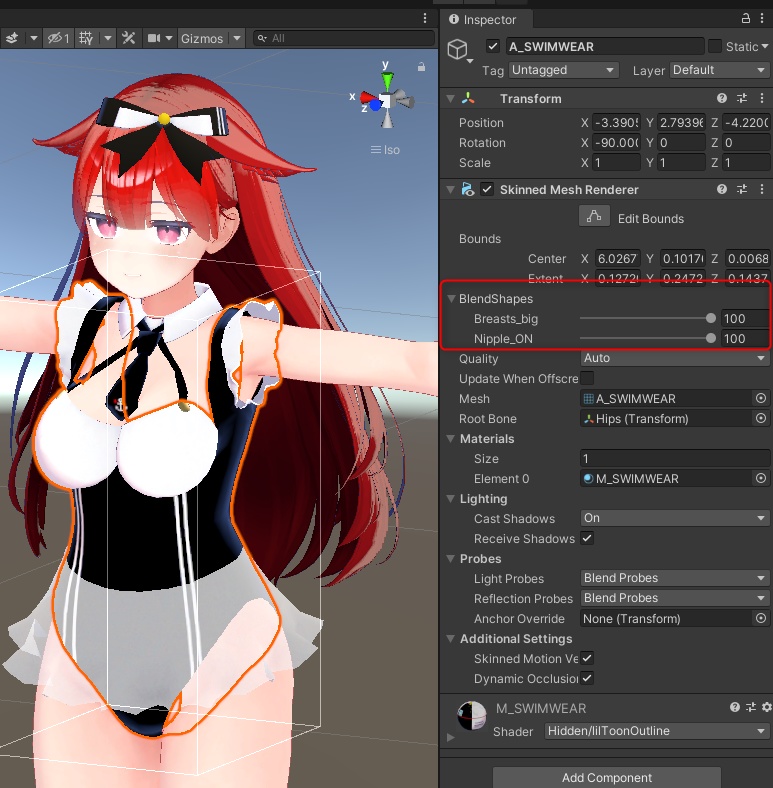The image size is (773, 788).
Task: Open Element 0 material picker circle
Action: tap(761, 478)
